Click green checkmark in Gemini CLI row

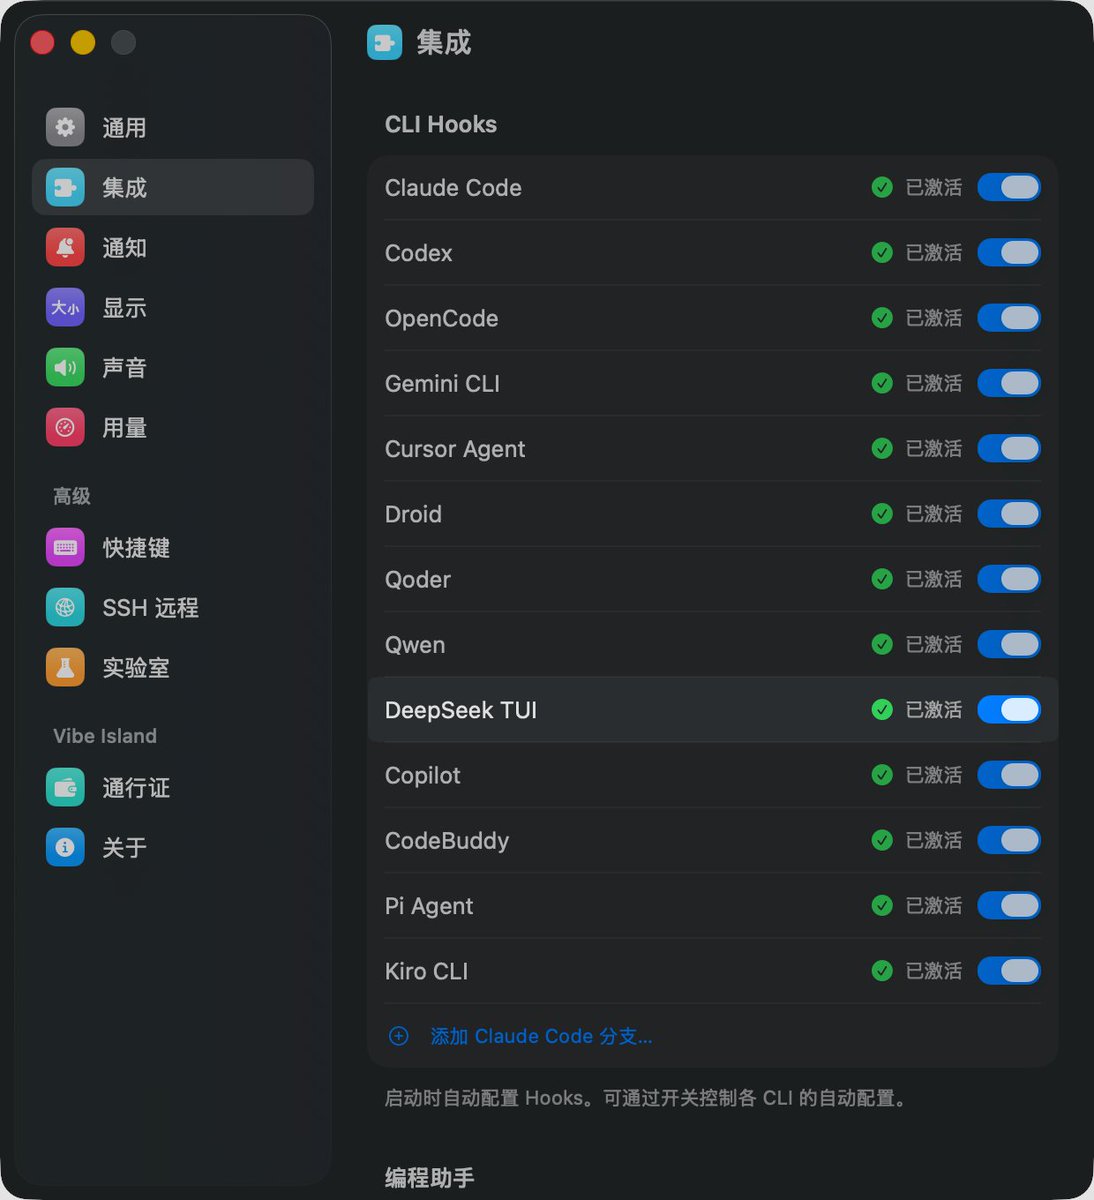882,383
